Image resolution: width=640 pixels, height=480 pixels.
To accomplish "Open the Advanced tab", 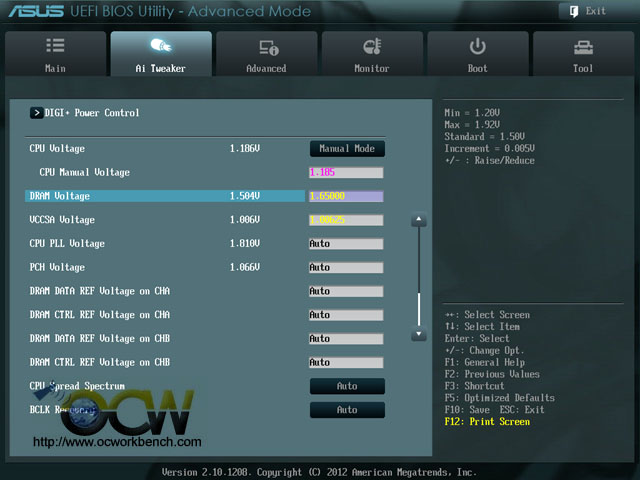I will pos(267,53).
